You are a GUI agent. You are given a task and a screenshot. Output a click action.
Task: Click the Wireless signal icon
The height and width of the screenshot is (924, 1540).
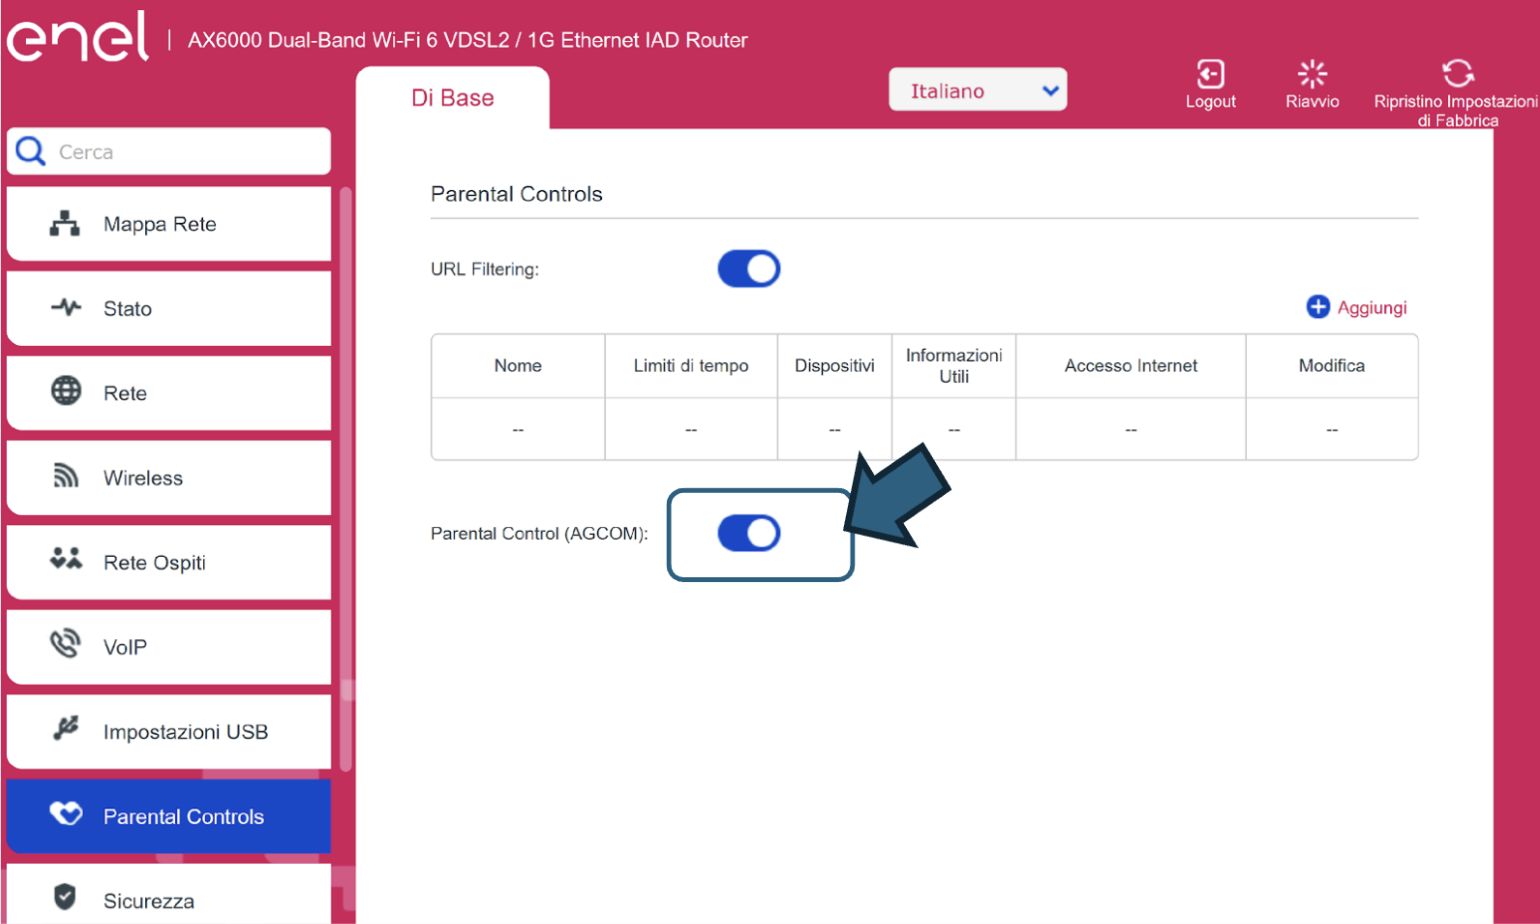pos(66,477)
